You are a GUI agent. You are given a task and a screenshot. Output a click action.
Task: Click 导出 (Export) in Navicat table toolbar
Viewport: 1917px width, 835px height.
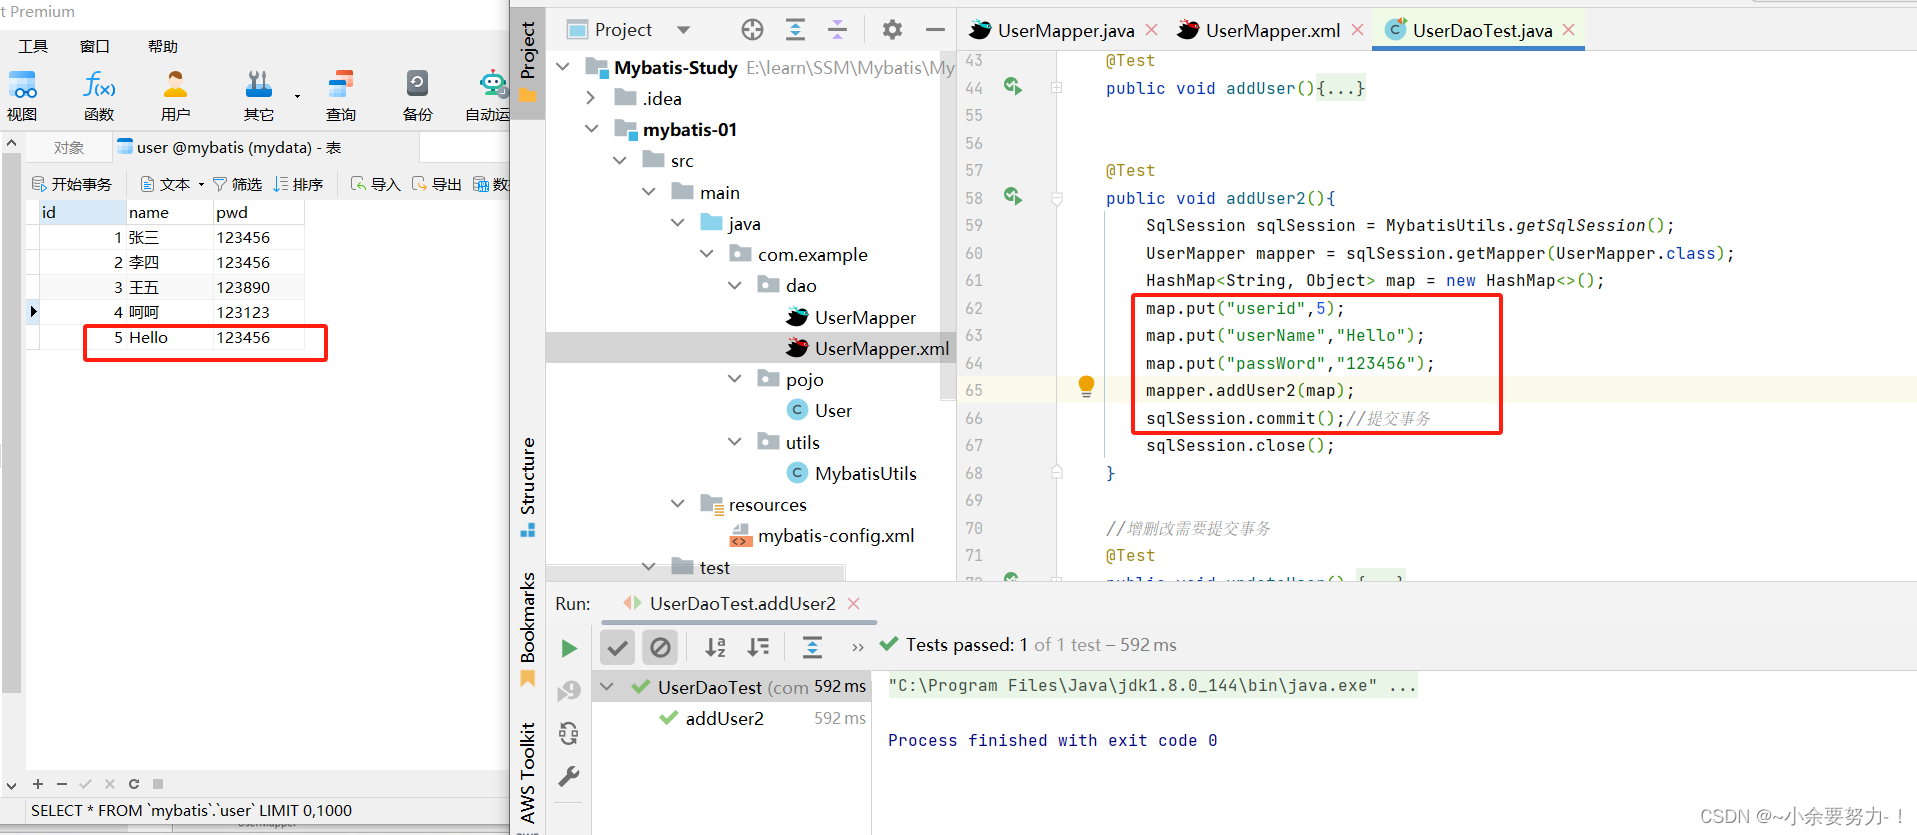pyautogui.click(x=437, y=184)
